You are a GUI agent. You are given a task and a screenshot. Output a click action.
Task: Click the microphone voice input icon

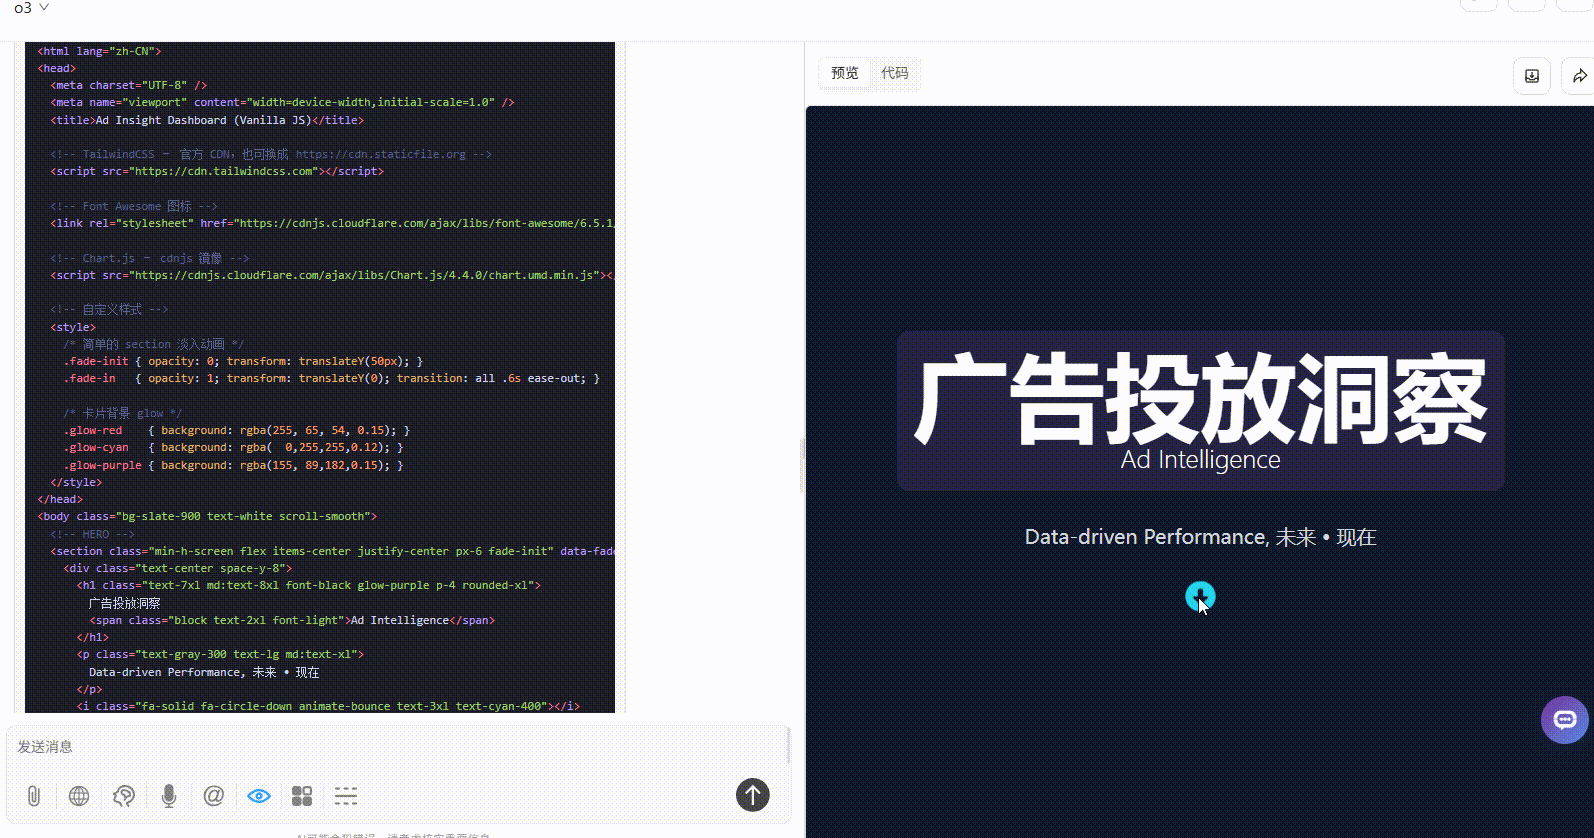[169, 796]
